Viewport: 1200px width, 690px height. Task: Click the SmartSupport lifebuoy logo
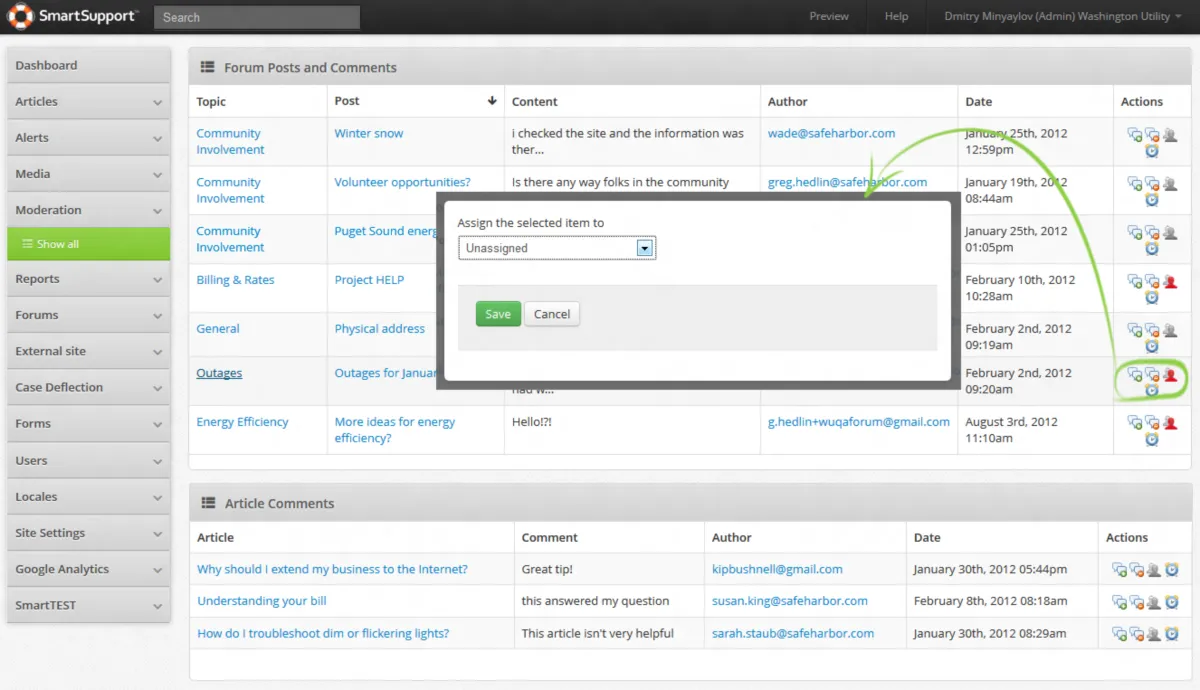pos(20,16)
